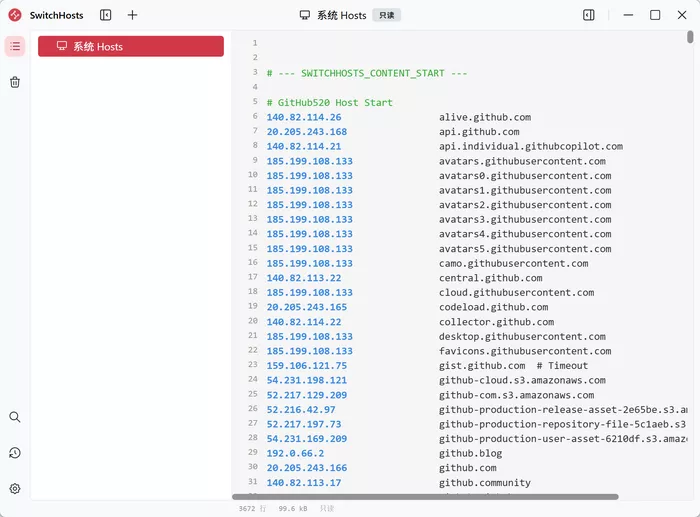Click api.individual.githubcopilot.com hostname
This screenshot has width=700, height=517.
531,146
